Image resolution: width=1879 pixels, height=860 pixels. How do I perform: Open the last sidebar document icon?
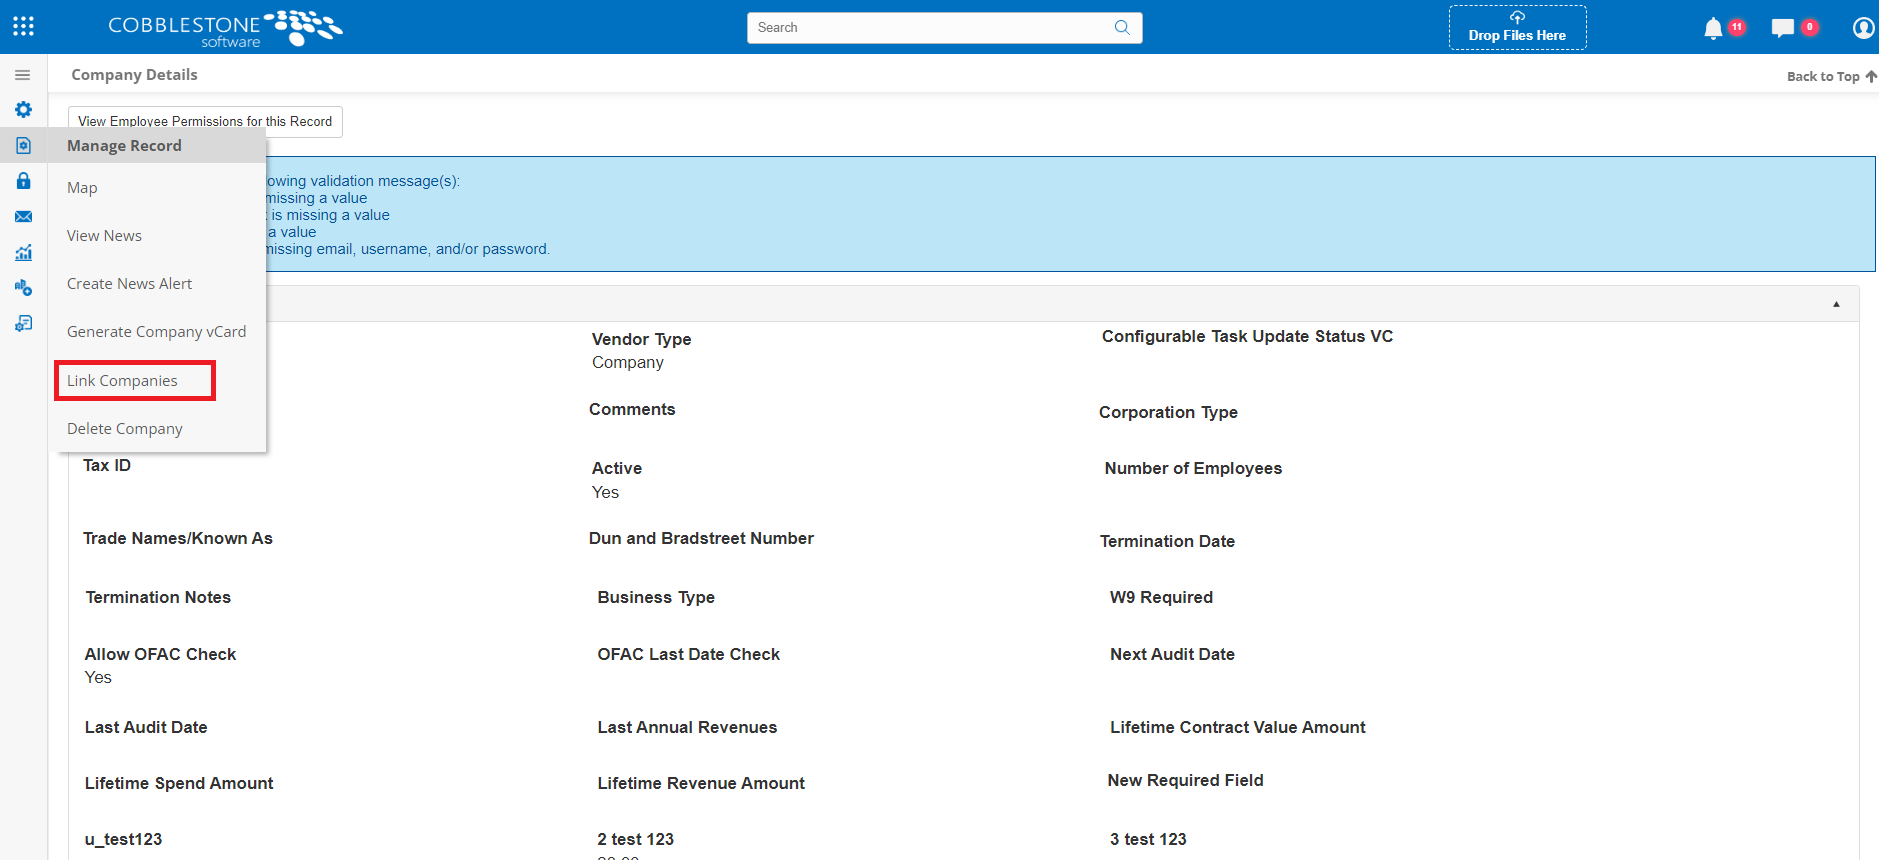(x=23, y=324)
